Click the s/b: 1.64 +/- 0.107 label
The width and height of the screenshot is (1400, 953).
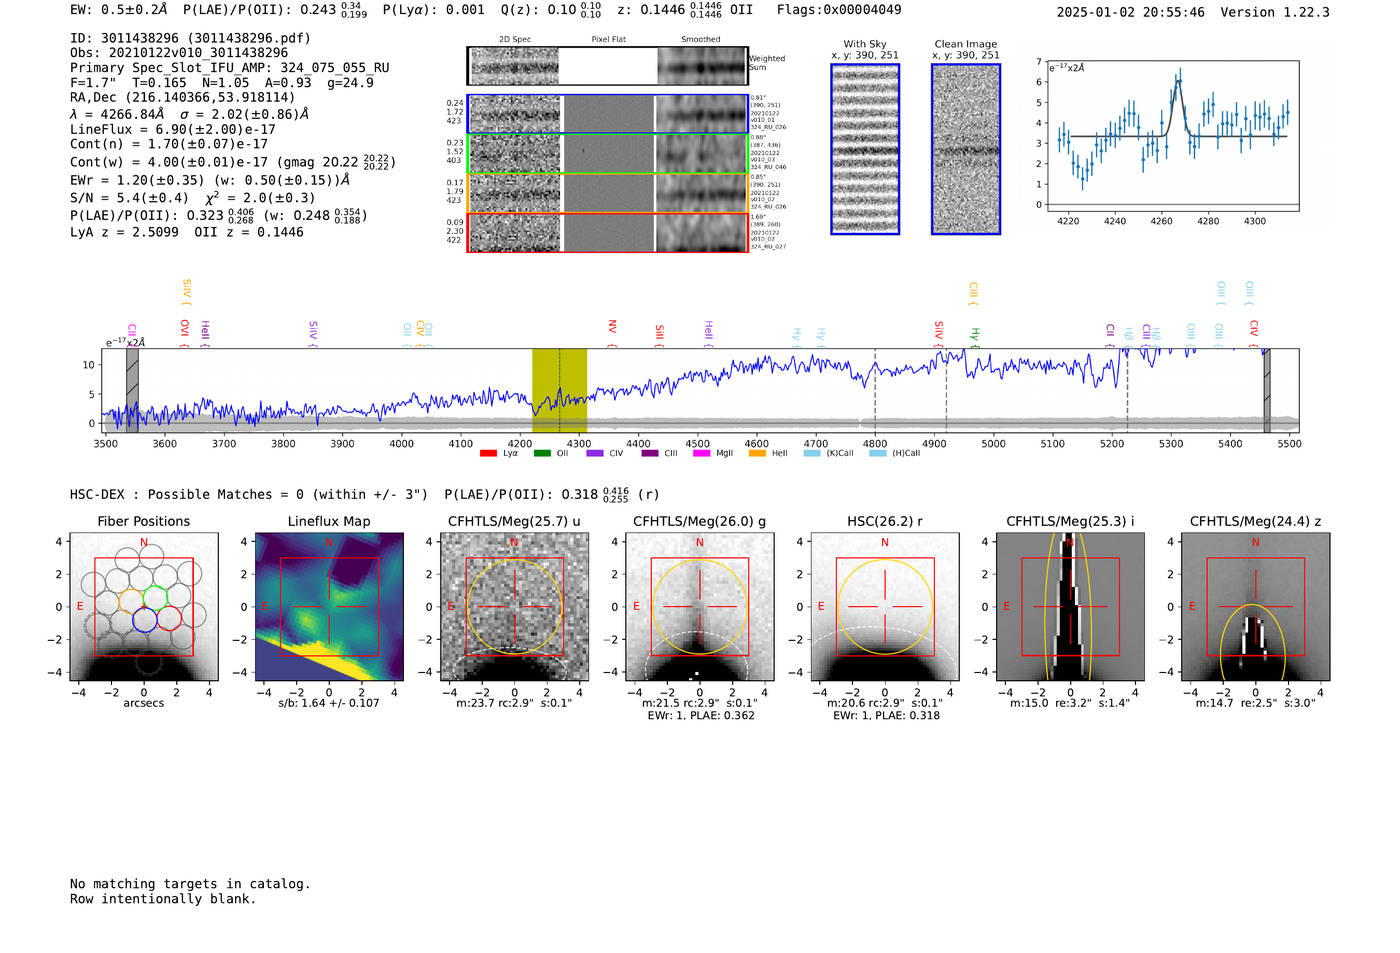pyautogui.click(x=329, y=703)
